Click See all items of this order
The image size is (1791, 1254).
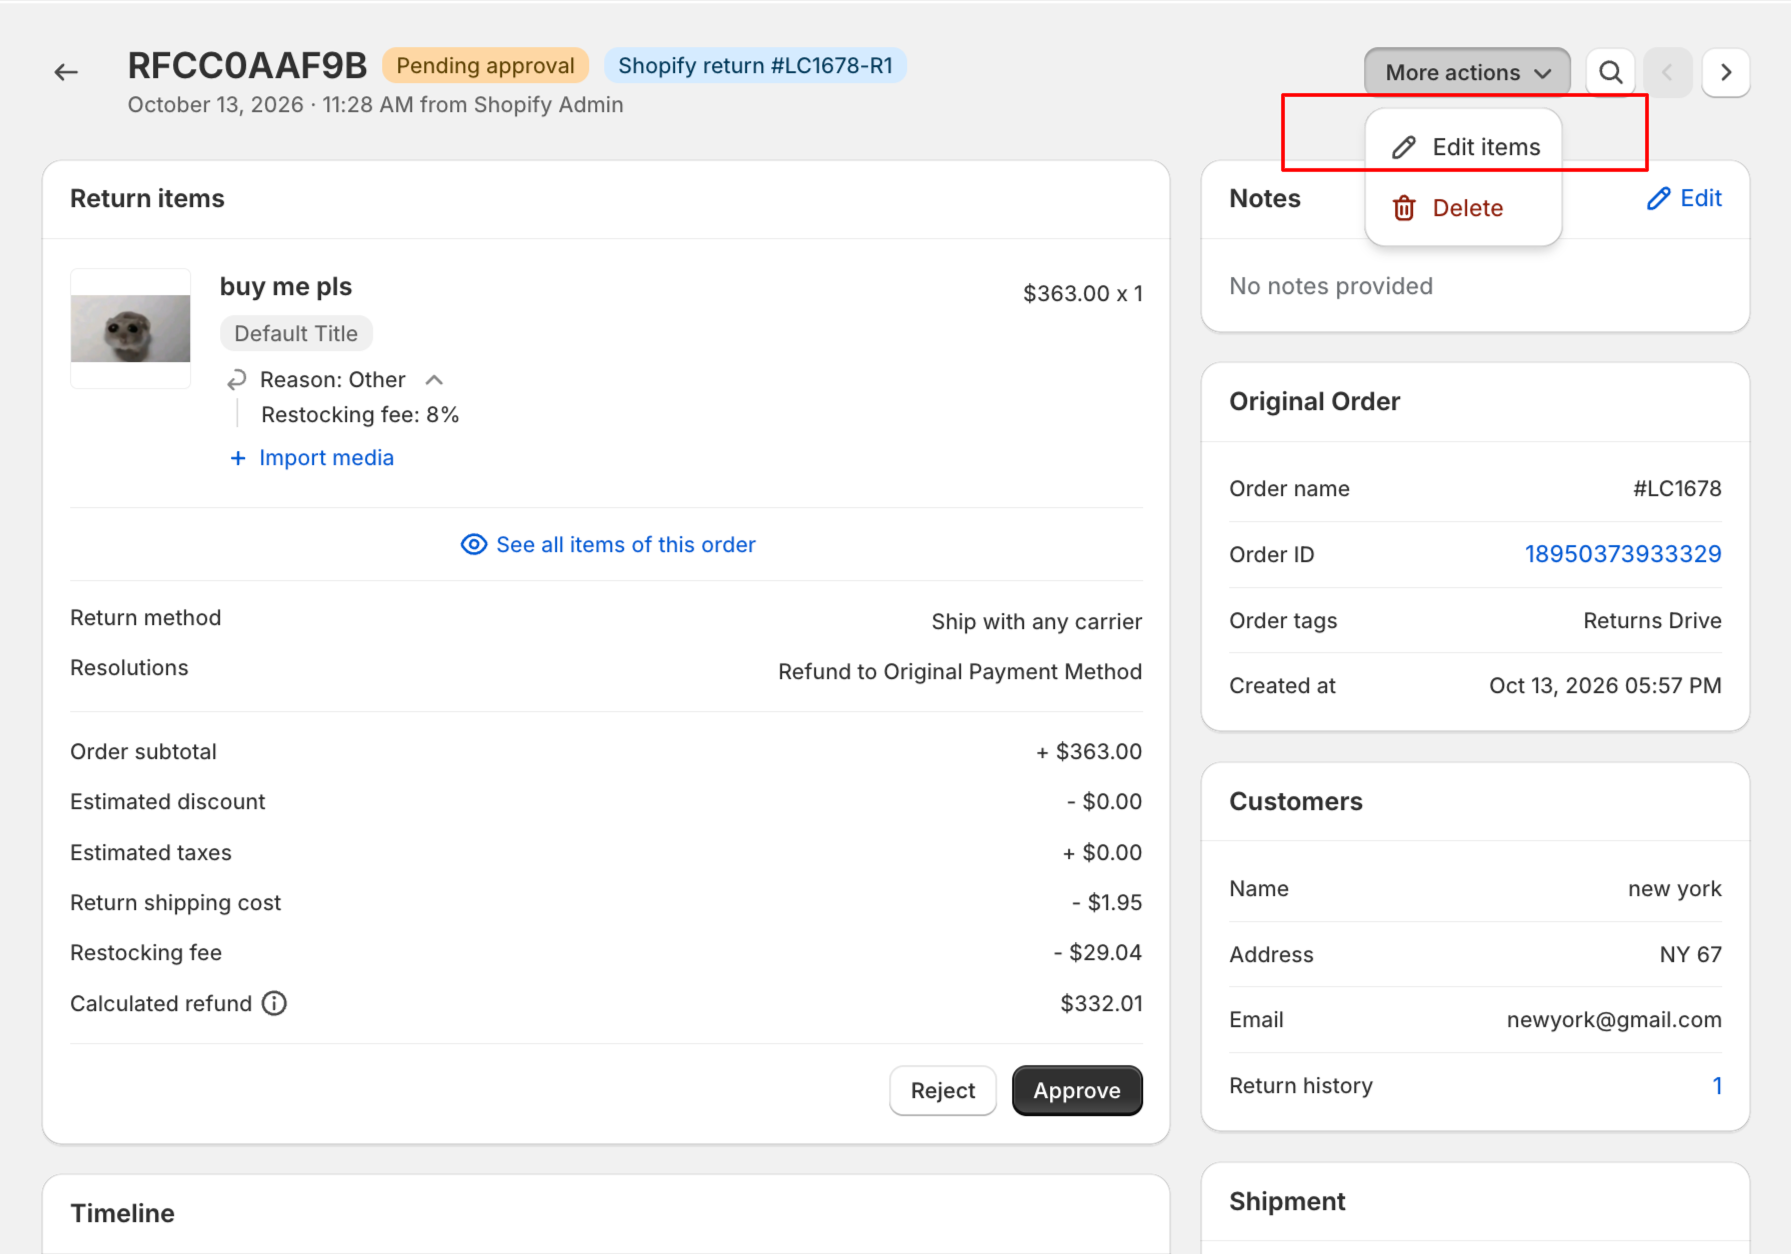[608, 545]
